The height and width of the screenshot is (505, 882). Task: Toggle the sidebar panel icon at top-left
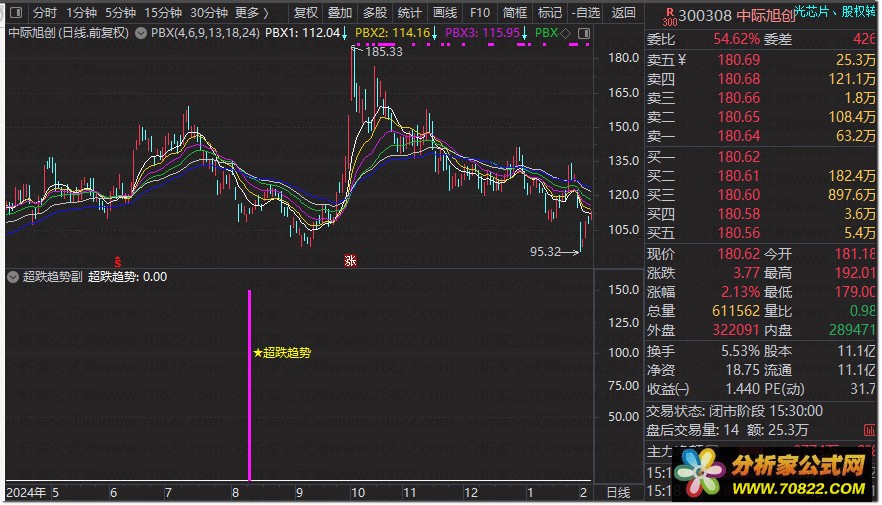pyautogui.click(x=16, y=12)
